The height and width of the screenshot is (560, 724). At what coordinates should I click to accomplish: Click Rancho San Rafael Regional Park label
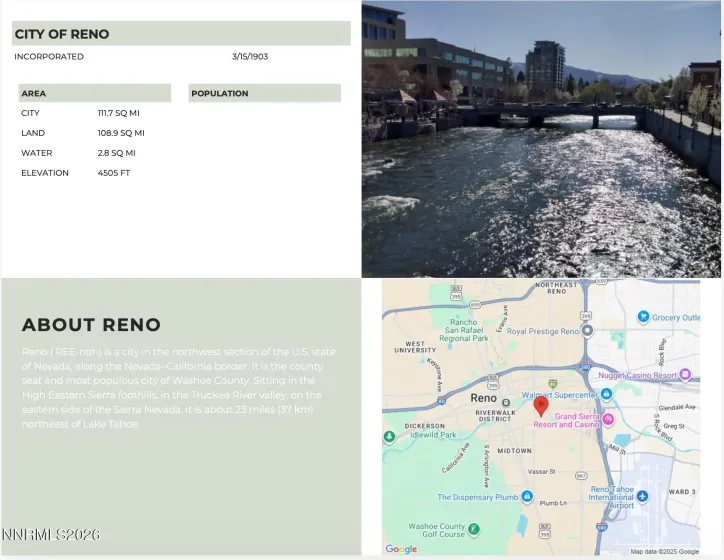(x=464, y=330)
